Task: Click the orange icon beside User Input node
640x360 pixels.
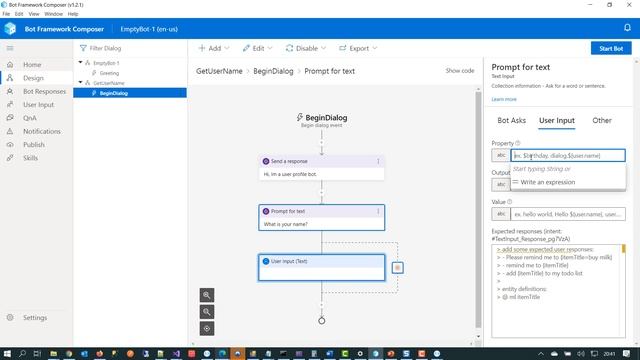Action: pyautogui.click(x=398, y=268)
